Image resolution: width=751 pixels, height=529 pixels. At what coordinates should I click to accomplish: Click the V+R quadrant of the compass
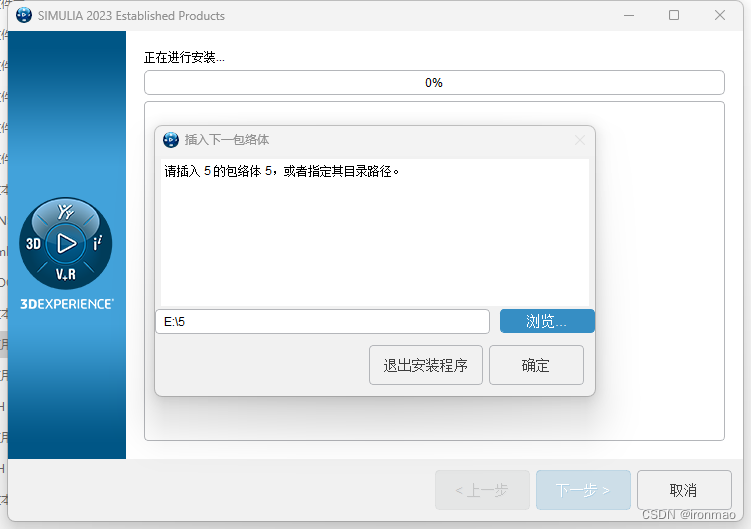[x=66, y=275]
